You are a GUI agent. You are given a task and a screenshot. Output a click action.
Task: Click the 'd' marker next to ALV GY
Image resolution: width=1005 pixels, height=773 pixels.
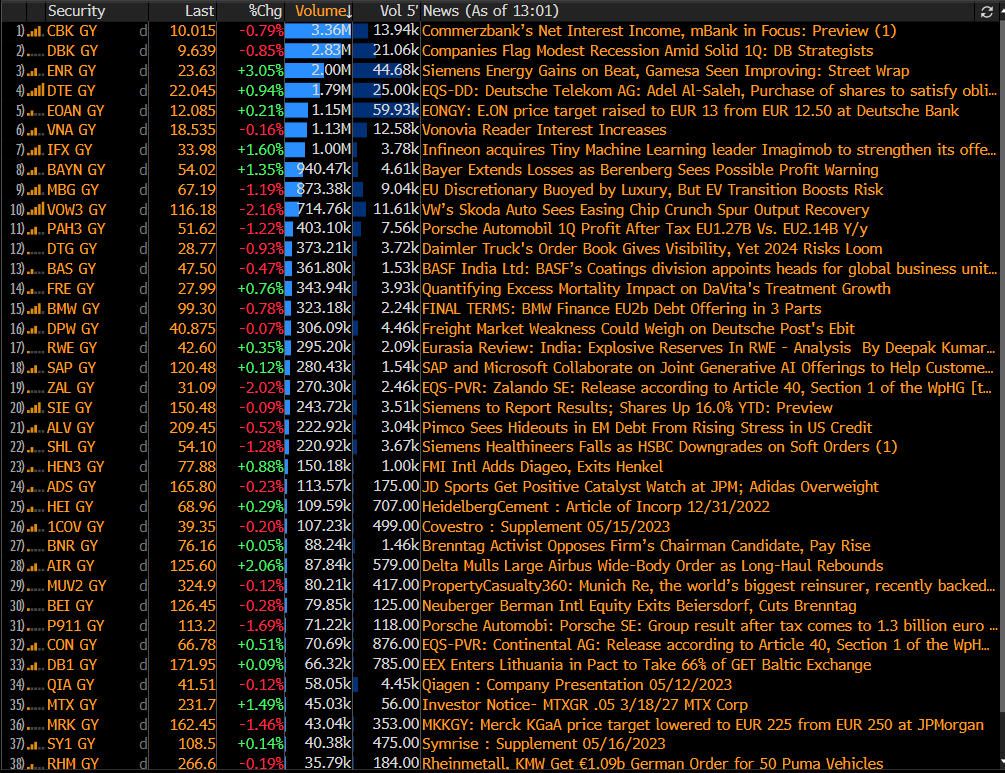[x=143, y=428]
